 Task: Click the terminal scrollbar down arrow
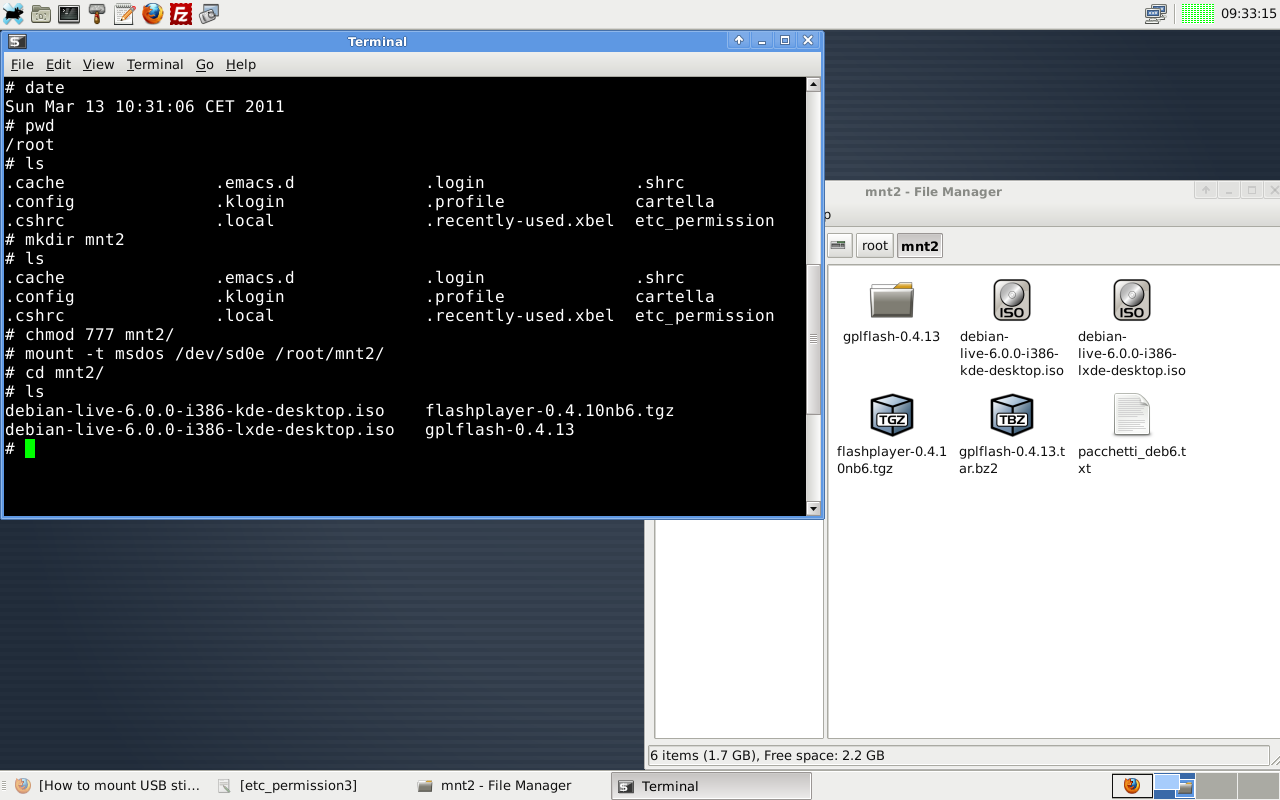click(813, 509)
